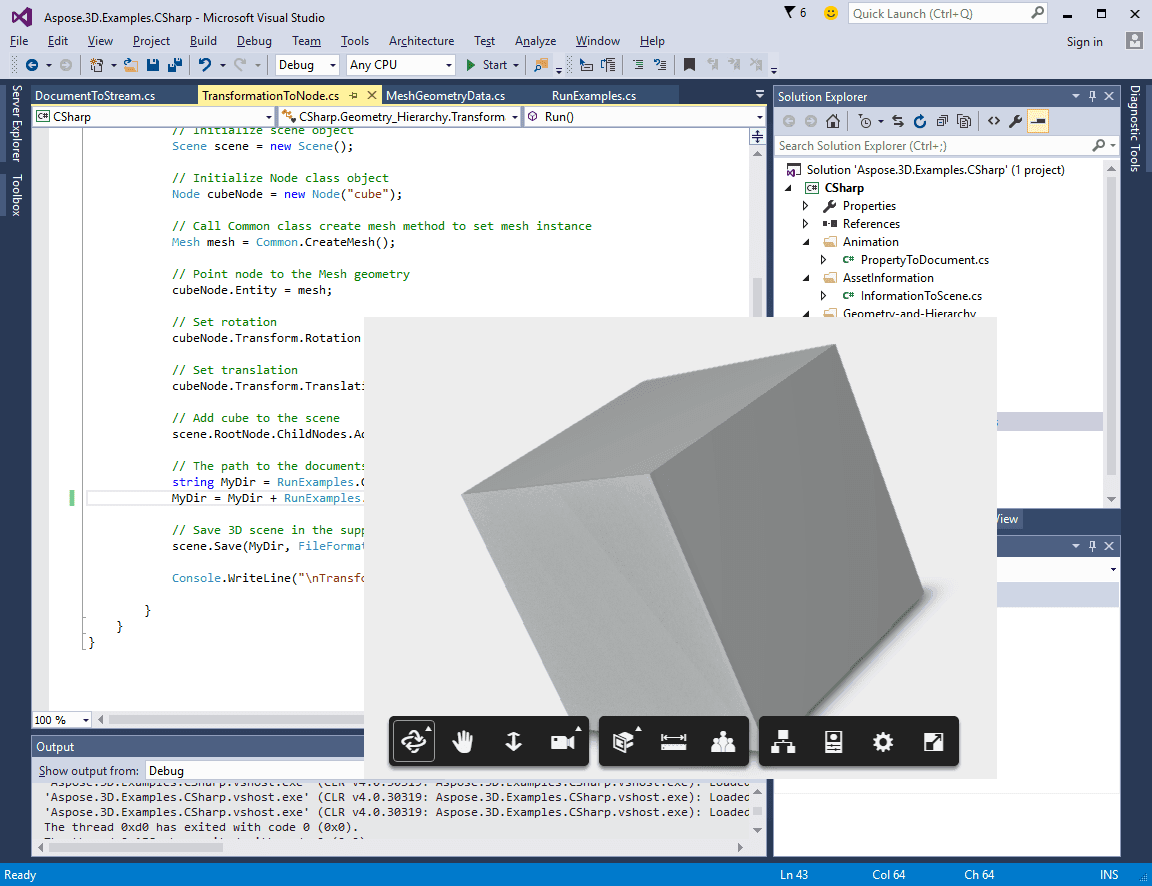Switch to the DocumentToStream.cs tab
The width and height of the screenshot is (1152, 886).
click(x=95, y=96)
